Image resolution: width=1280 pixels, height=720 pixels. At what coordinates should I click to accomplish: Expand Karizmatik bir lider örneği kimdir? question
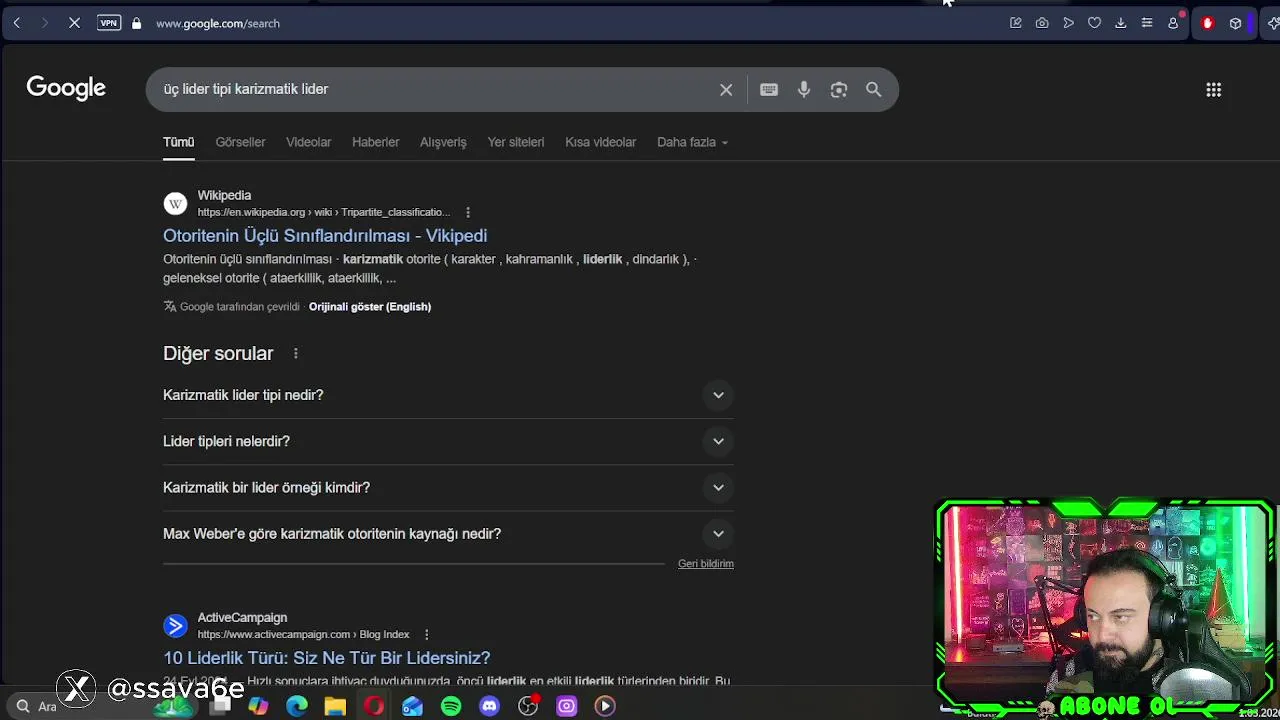[x=448, y=487]
